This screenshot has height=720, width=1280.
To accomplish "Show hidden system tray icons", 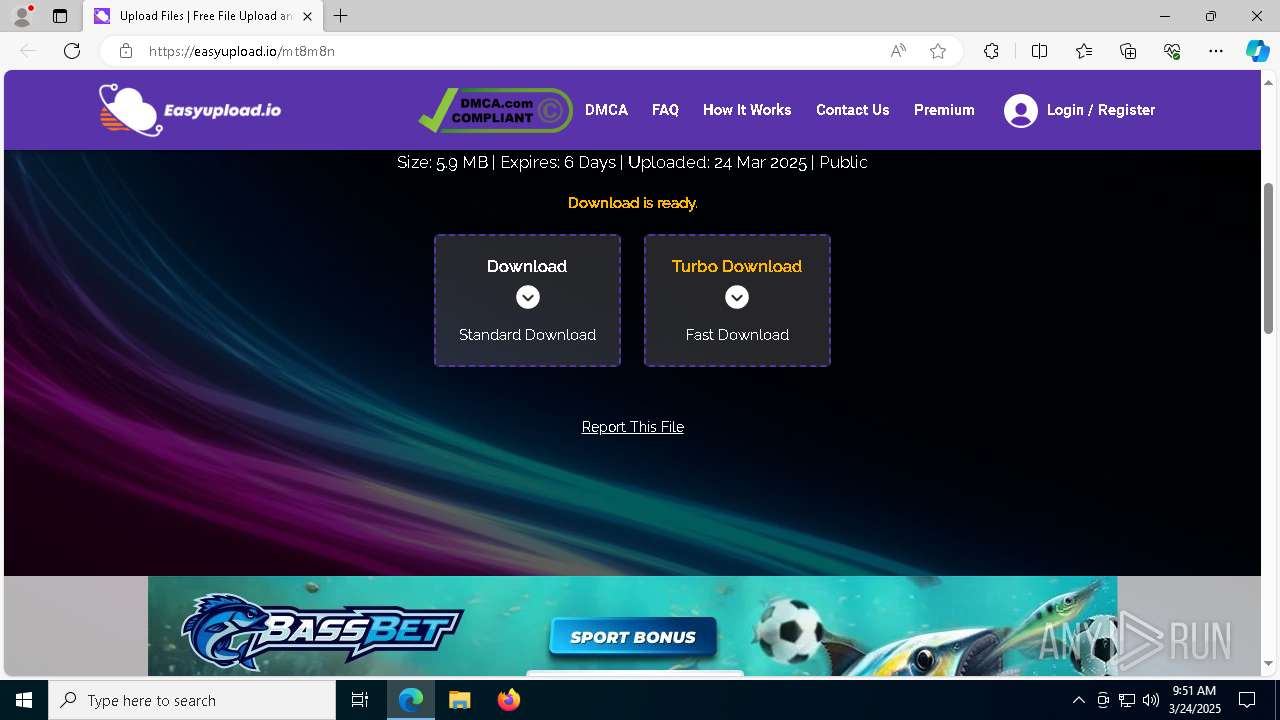I will coord(1078,700).
